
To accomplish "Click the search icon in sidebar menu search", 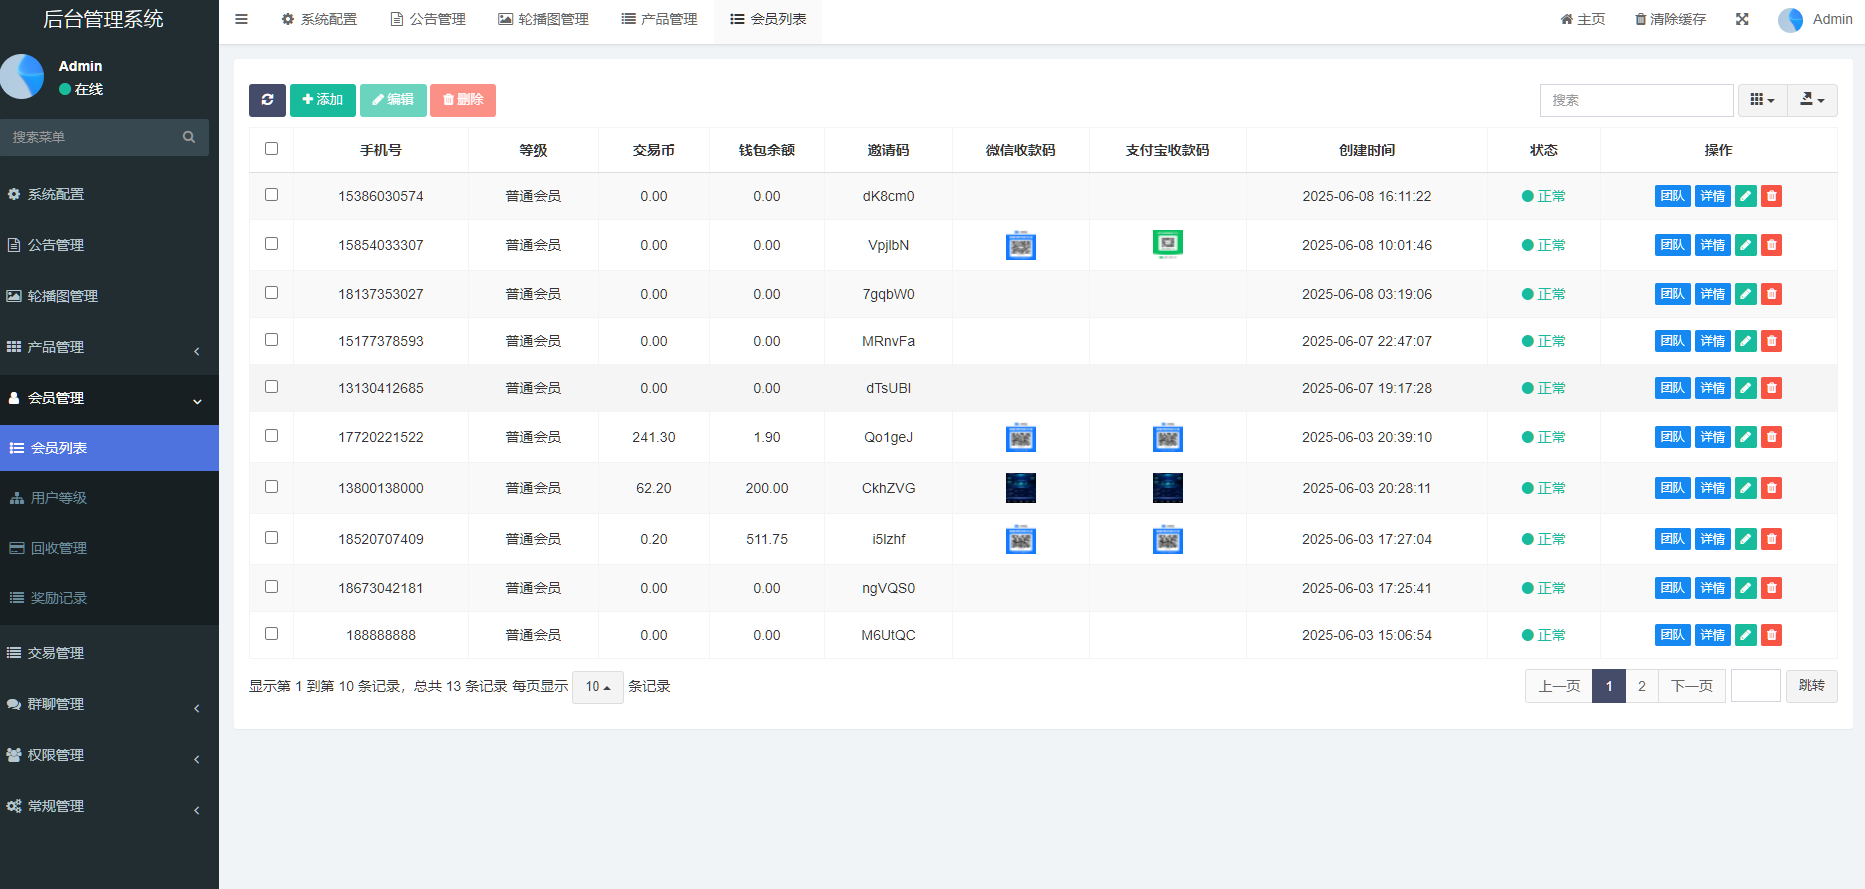I will [x=189, y=137].
